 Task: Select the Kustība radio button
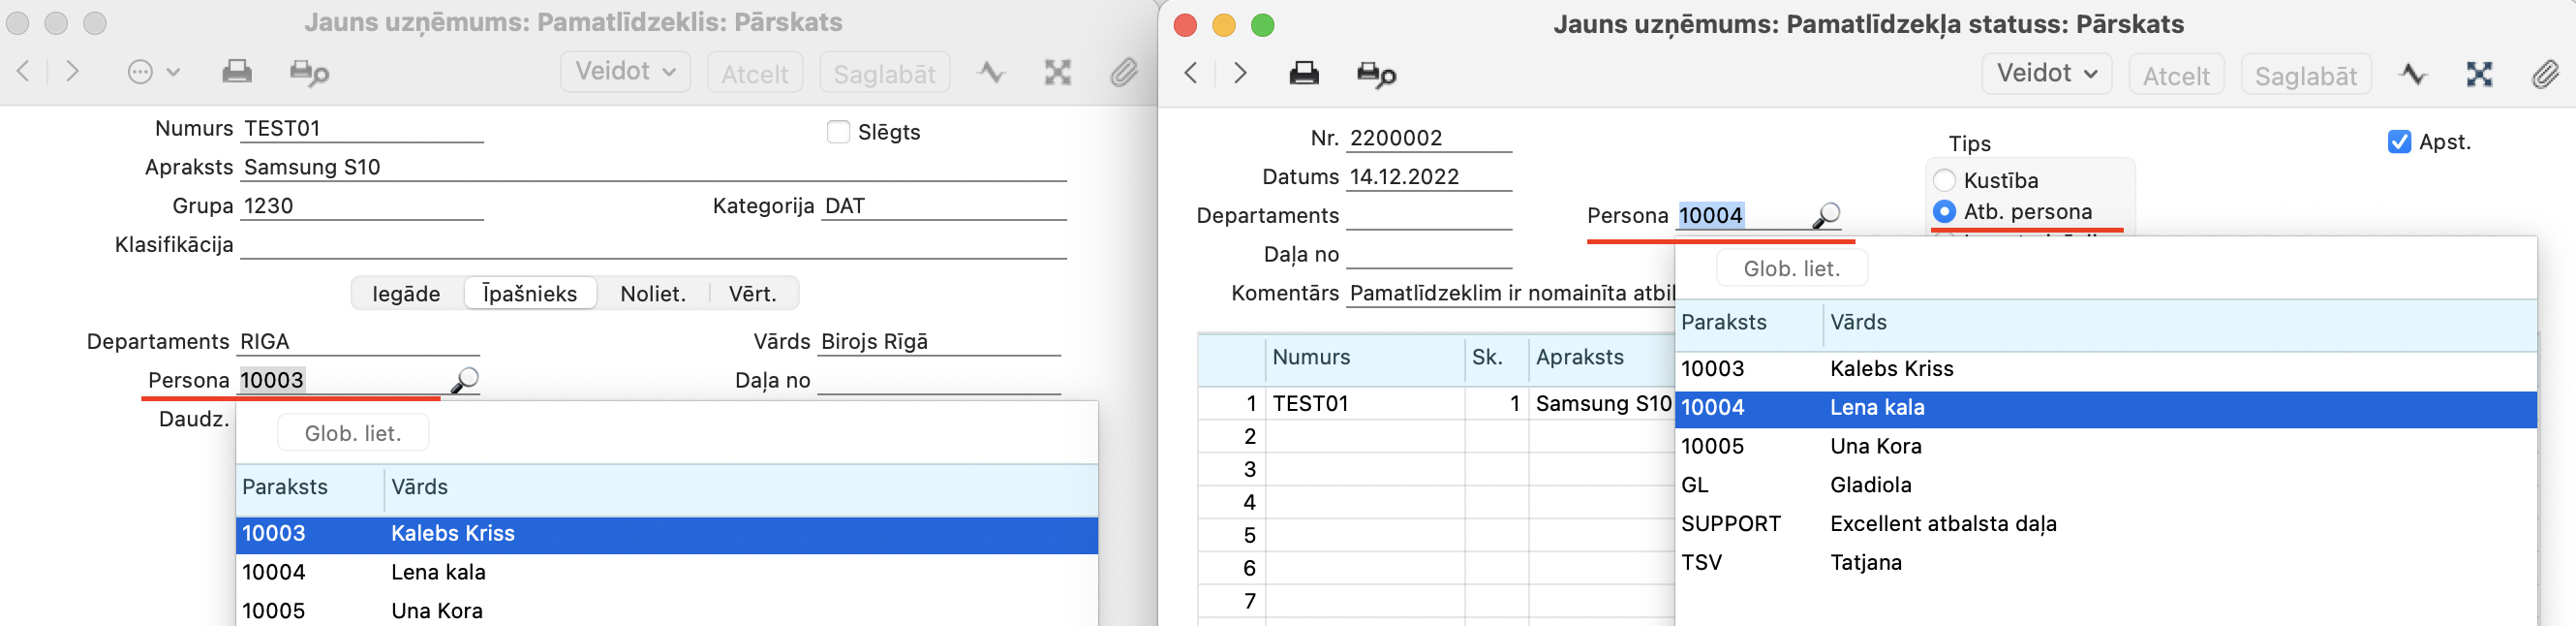1944,180
